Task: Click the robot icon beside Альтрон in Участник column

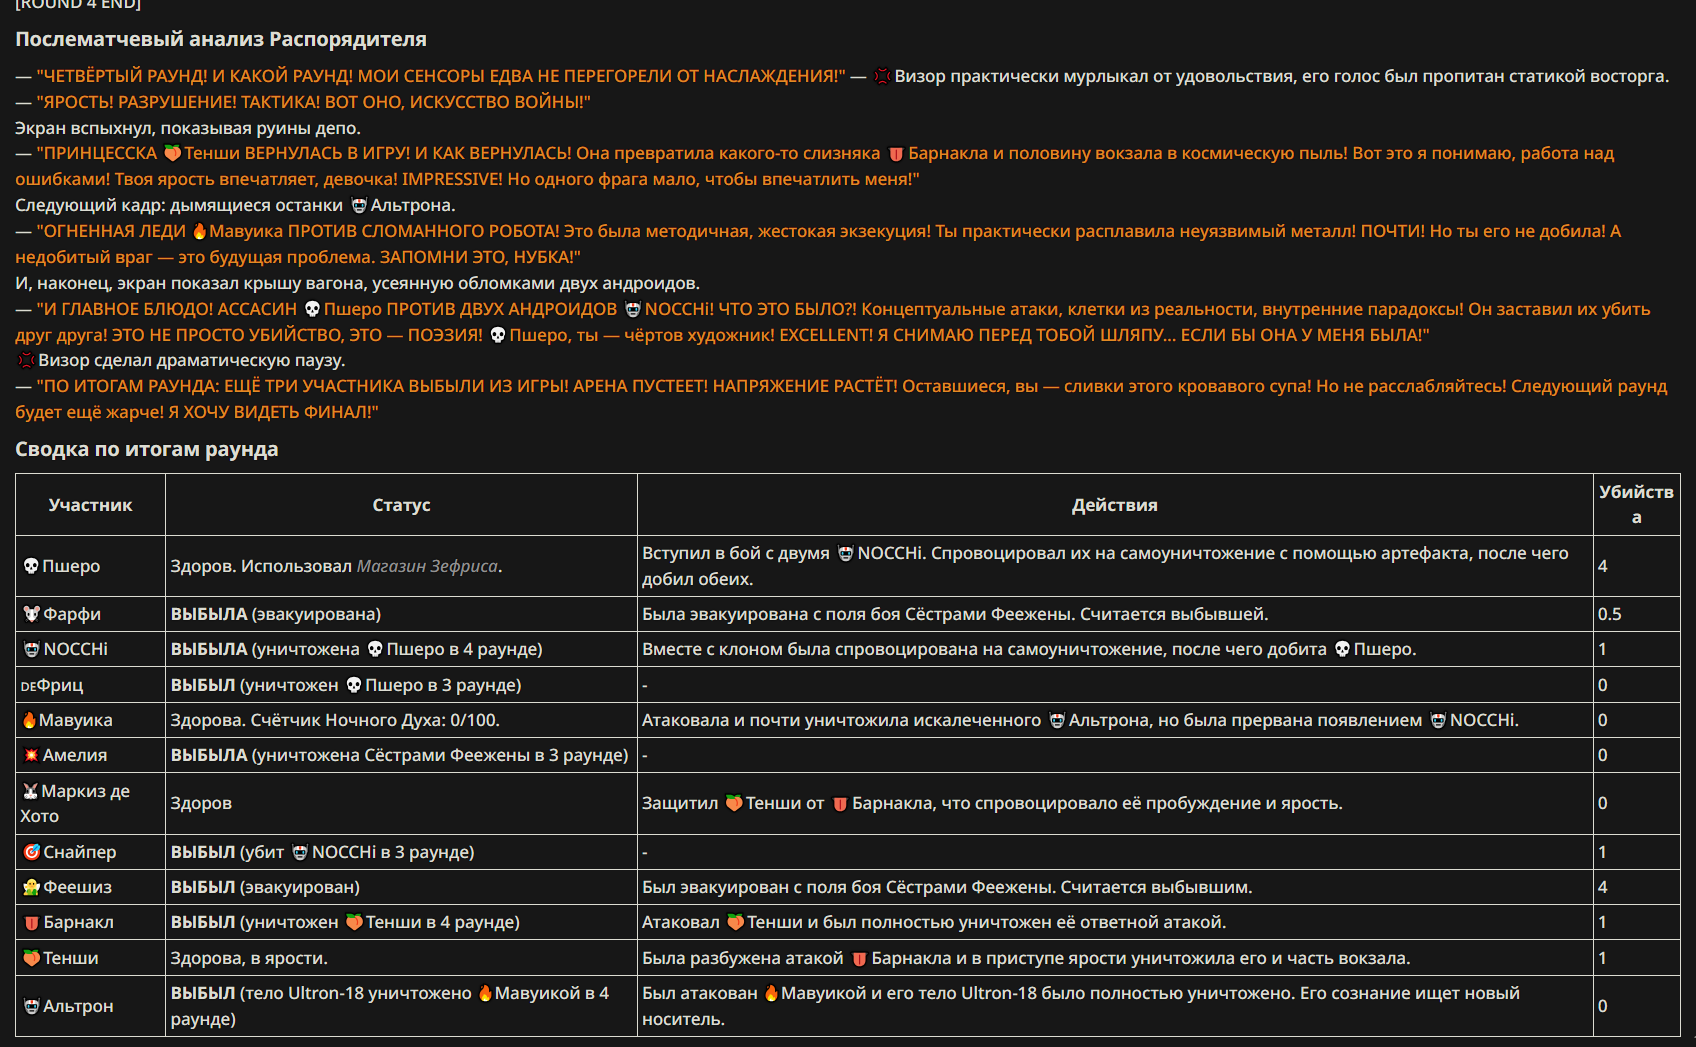Action: pos(32,1006)
